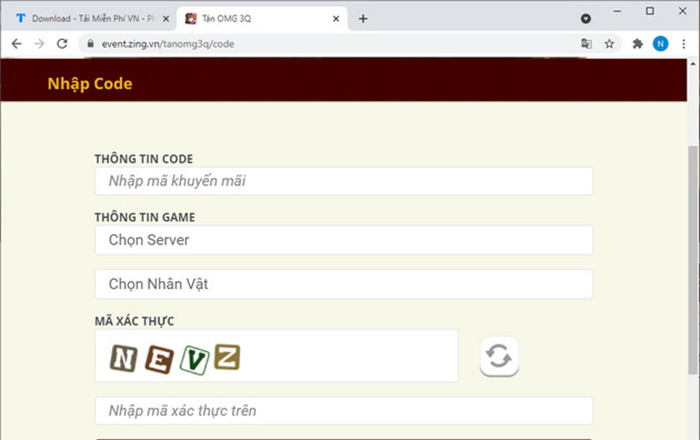Focus the Nhập mã khuyến mãi field
Screen dimensions: 700x440
pyautogui.click(x=344, y=181)
